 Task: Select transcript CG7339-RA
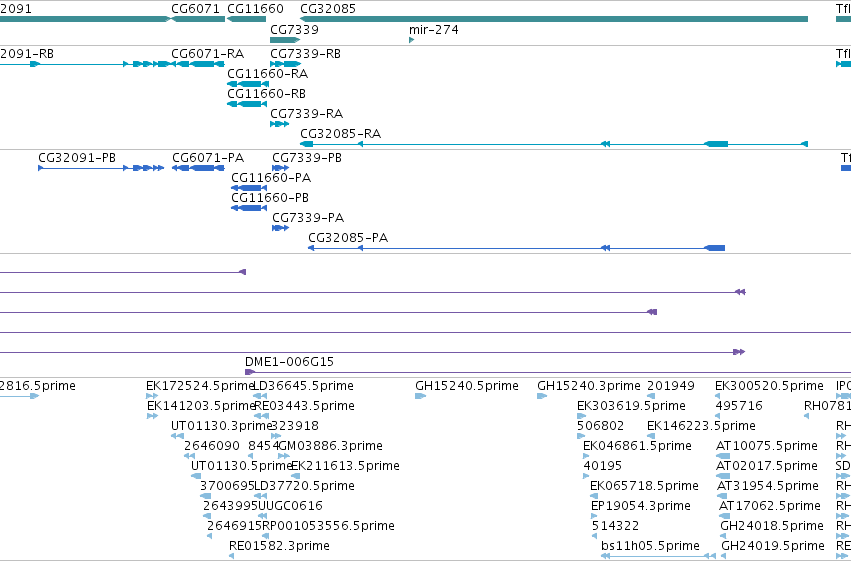pyautogui.click(x=307, y=114)
